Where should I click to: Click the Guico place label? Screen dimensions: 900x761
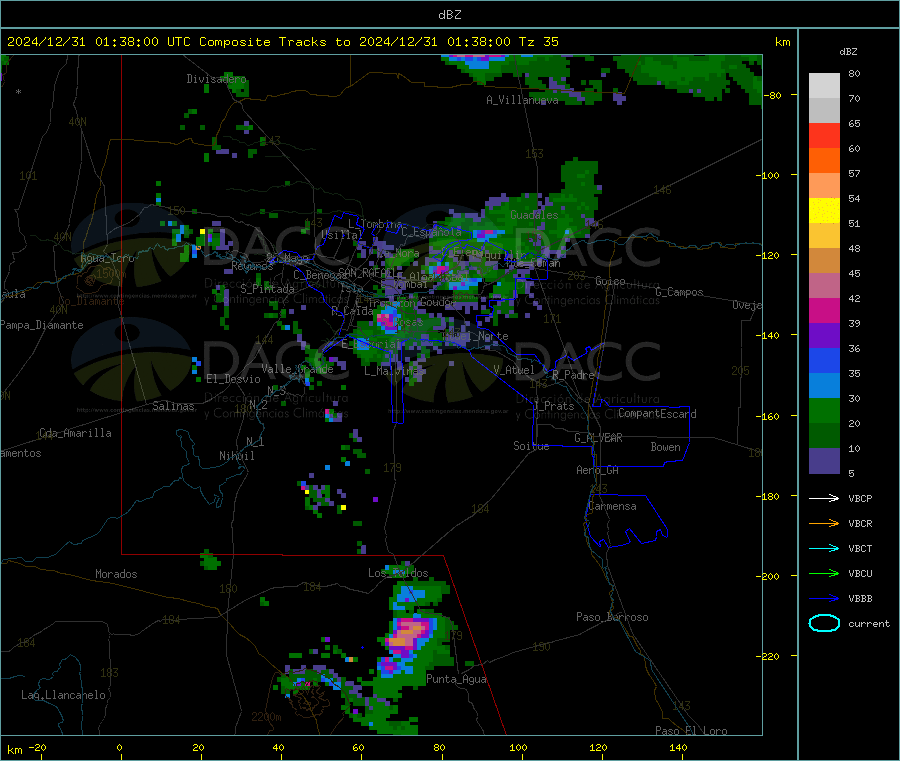click(x=610, y=281)
